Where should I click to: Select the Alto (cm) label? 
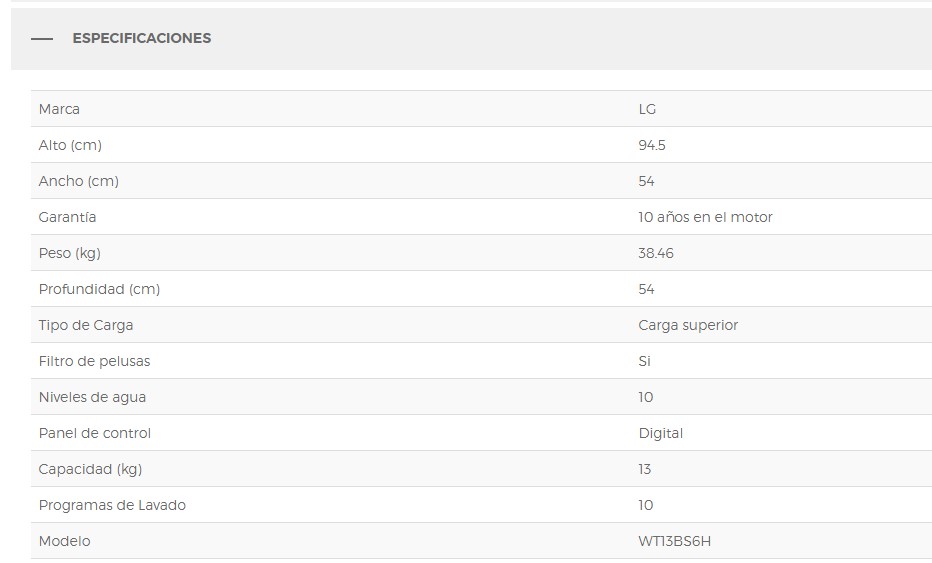pos(70,145)
